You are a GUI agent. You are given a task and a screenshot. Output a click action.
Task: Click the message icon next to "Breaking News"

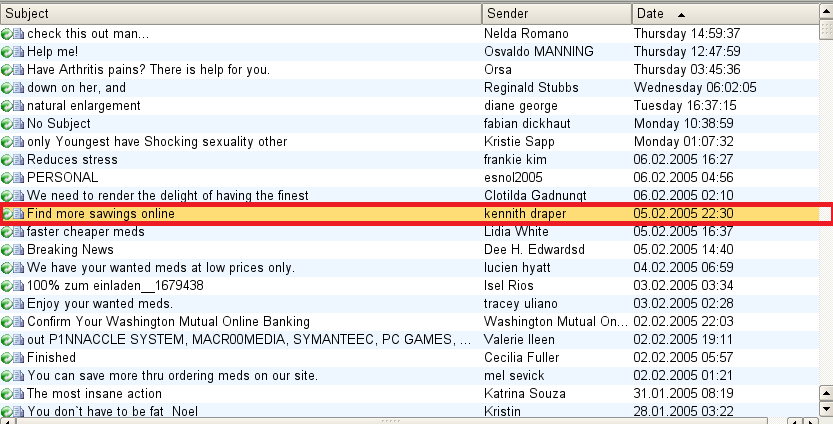(x=19, y=250)
